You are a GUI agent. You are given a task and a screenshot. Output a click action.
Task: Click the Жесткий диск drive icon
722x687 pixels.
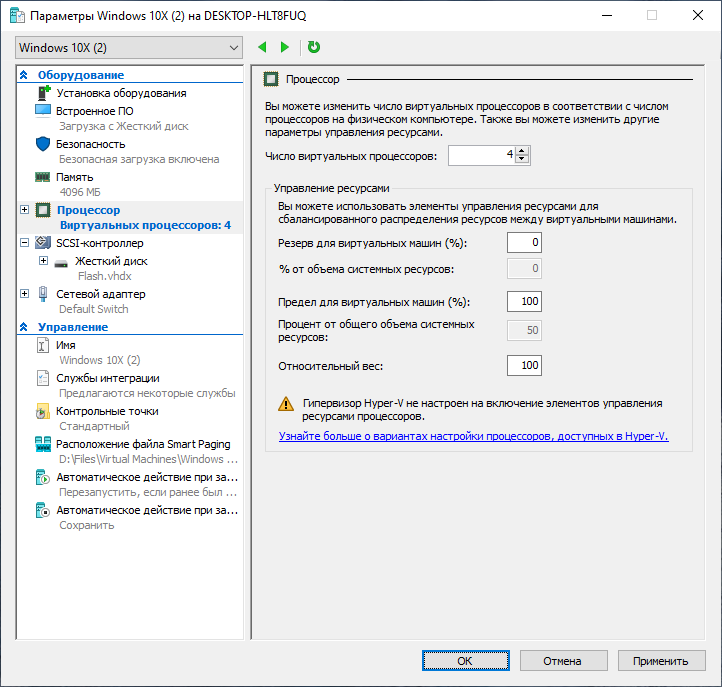[x=61, y=263]
